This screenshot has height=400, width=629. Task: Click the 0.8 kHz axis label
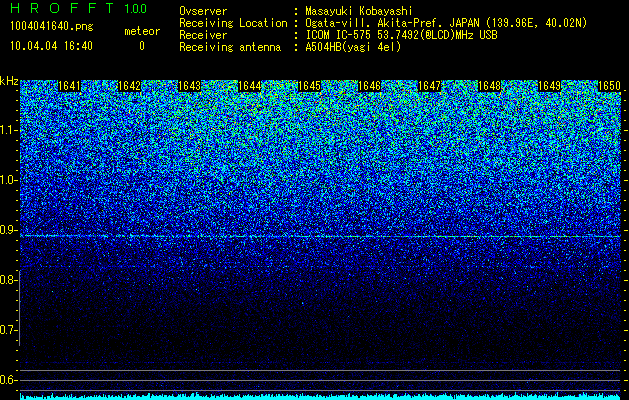[x=8, y=280]
